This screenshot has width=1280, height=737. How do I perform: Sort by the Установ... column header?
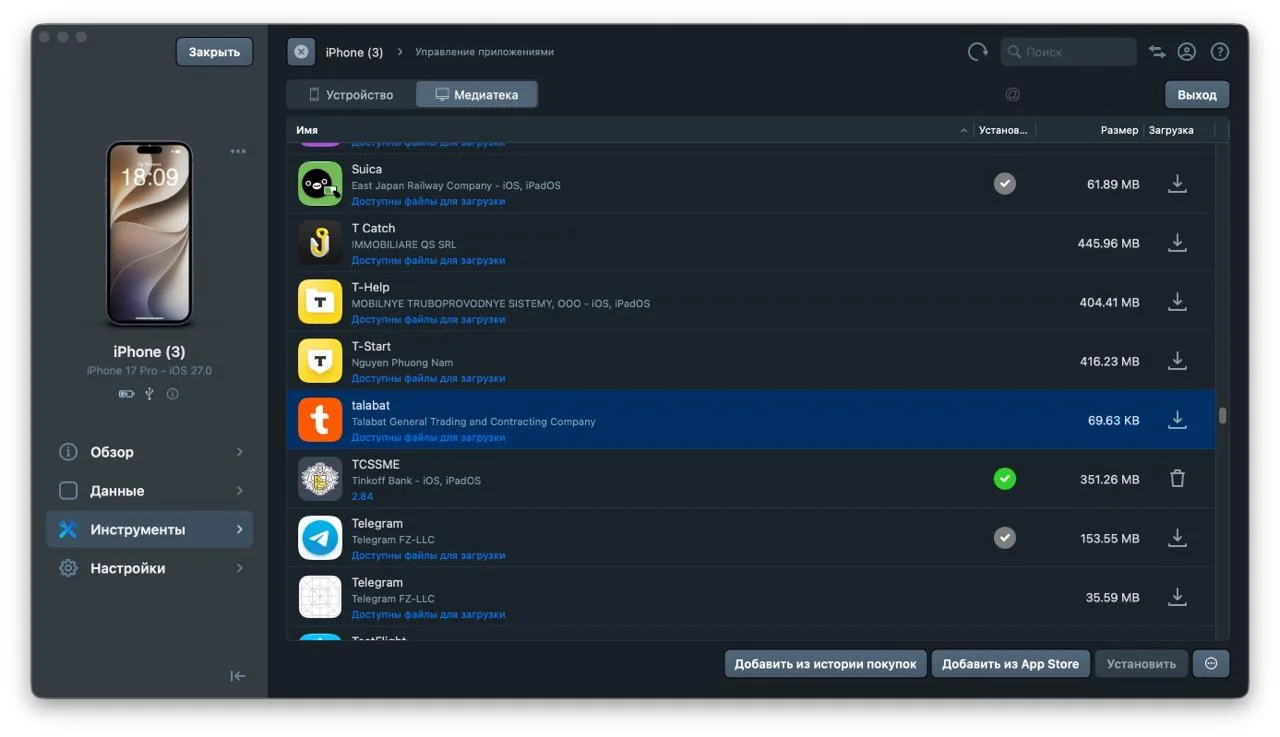[1003, 130]
